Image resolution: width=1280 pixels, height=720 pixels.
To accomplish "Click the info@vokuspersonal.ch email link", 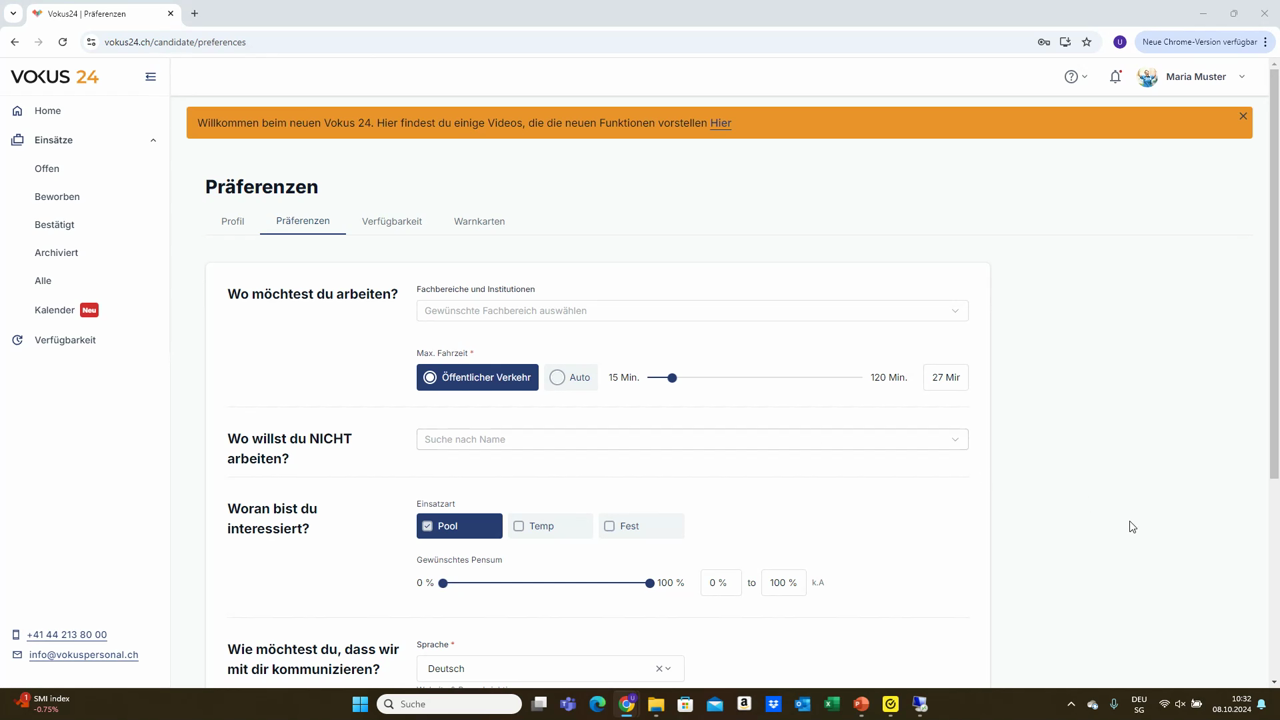I will 84,655.
